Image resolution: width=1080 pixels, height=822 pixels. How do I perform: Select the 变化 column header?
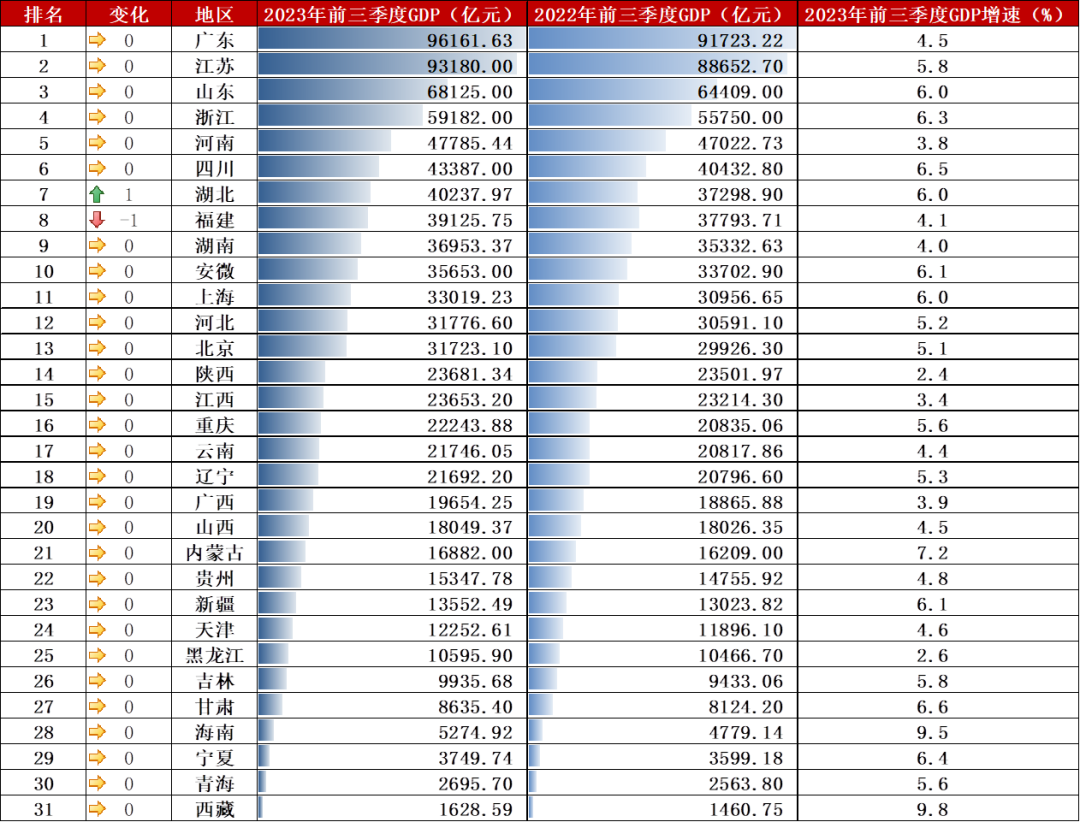click(129, 14)
